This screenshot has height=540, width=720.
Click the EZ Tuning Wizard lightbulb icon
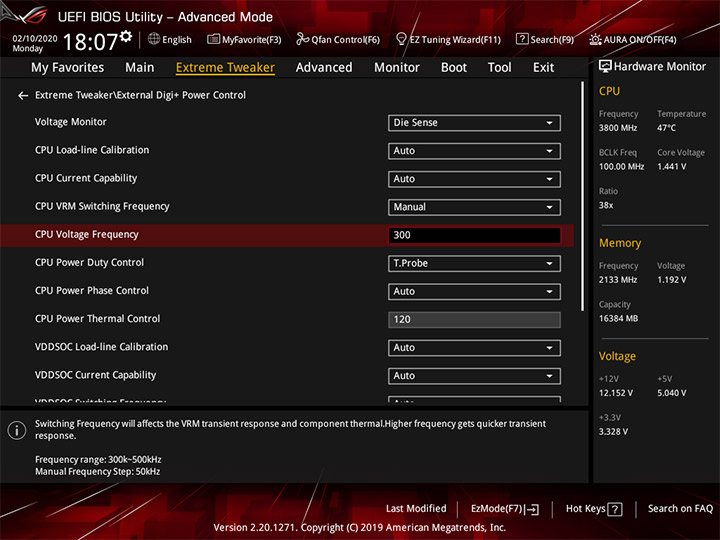[x=401, y=39]
